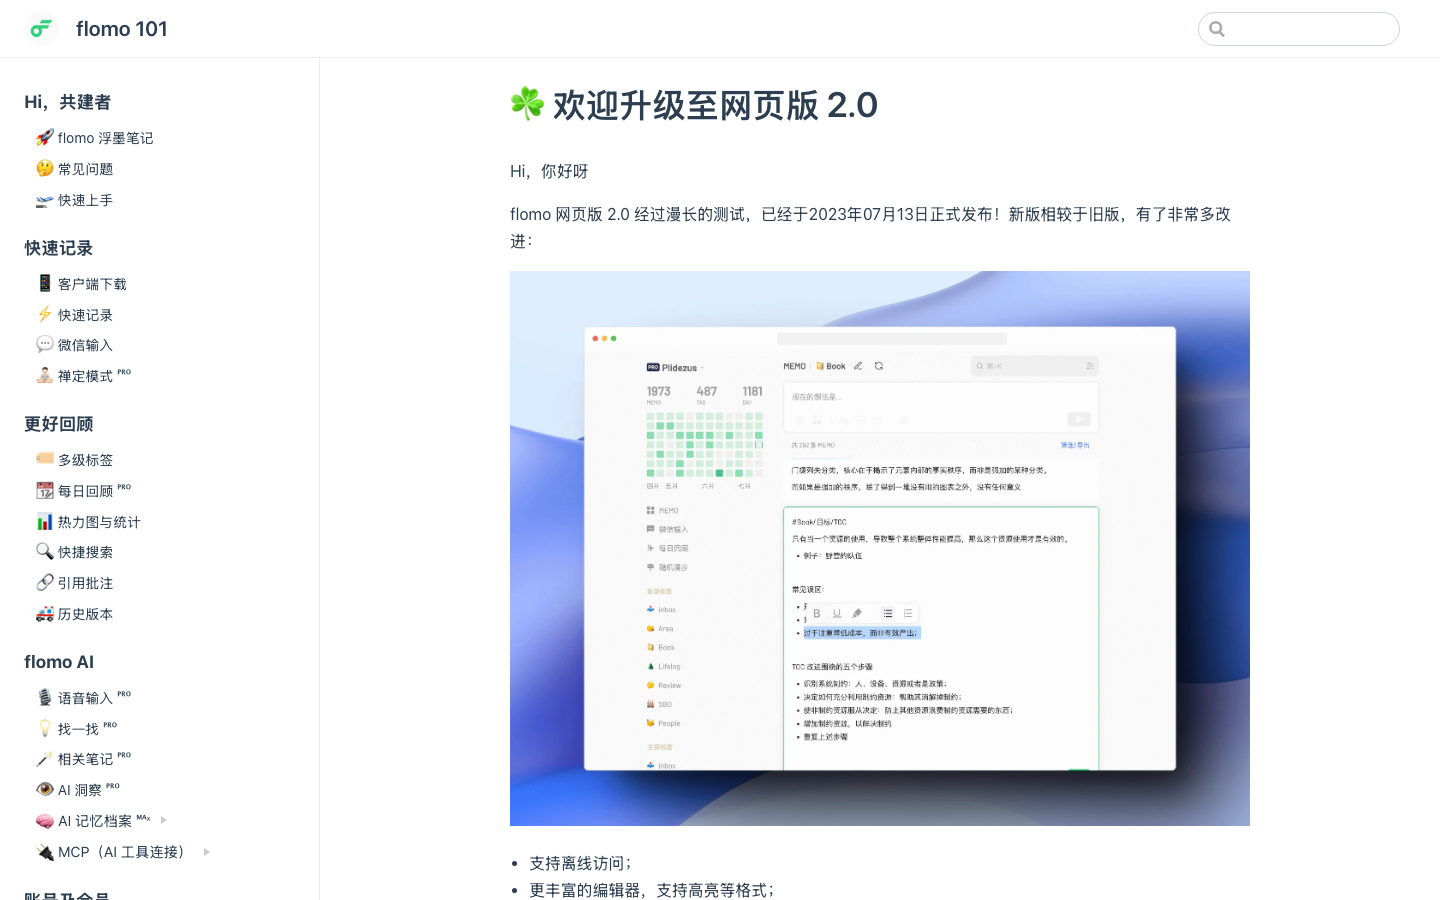Click the rocket icon beside flomo 浮墨笔记
The width and height of the screenshot is (1440, 900).
click(44, 138)
